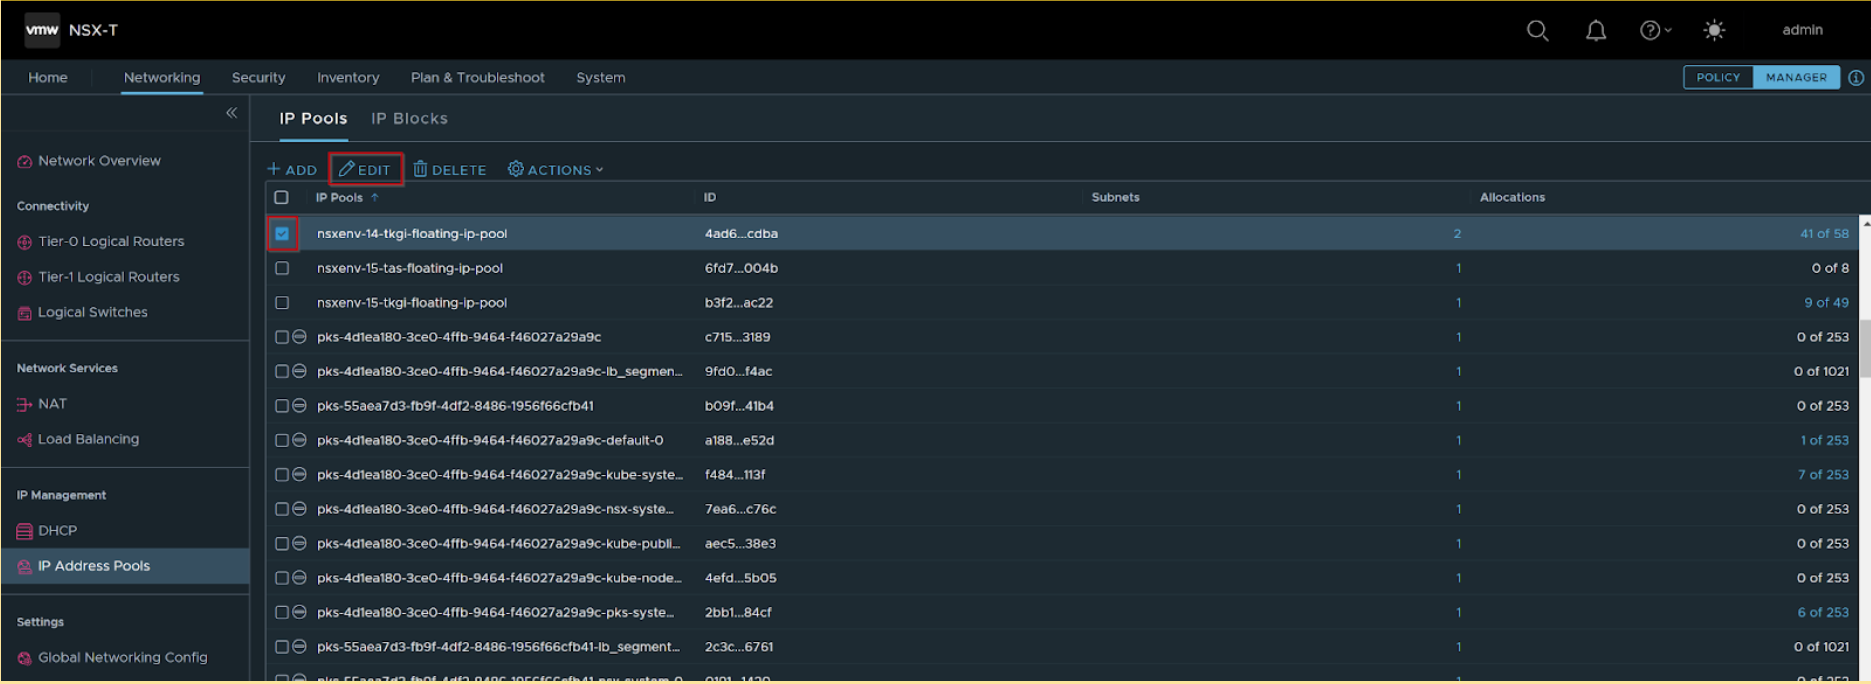The width and height of the screenshot is (1871, 684).
Task: Switch to the Inventory tab
Action: 348,78
